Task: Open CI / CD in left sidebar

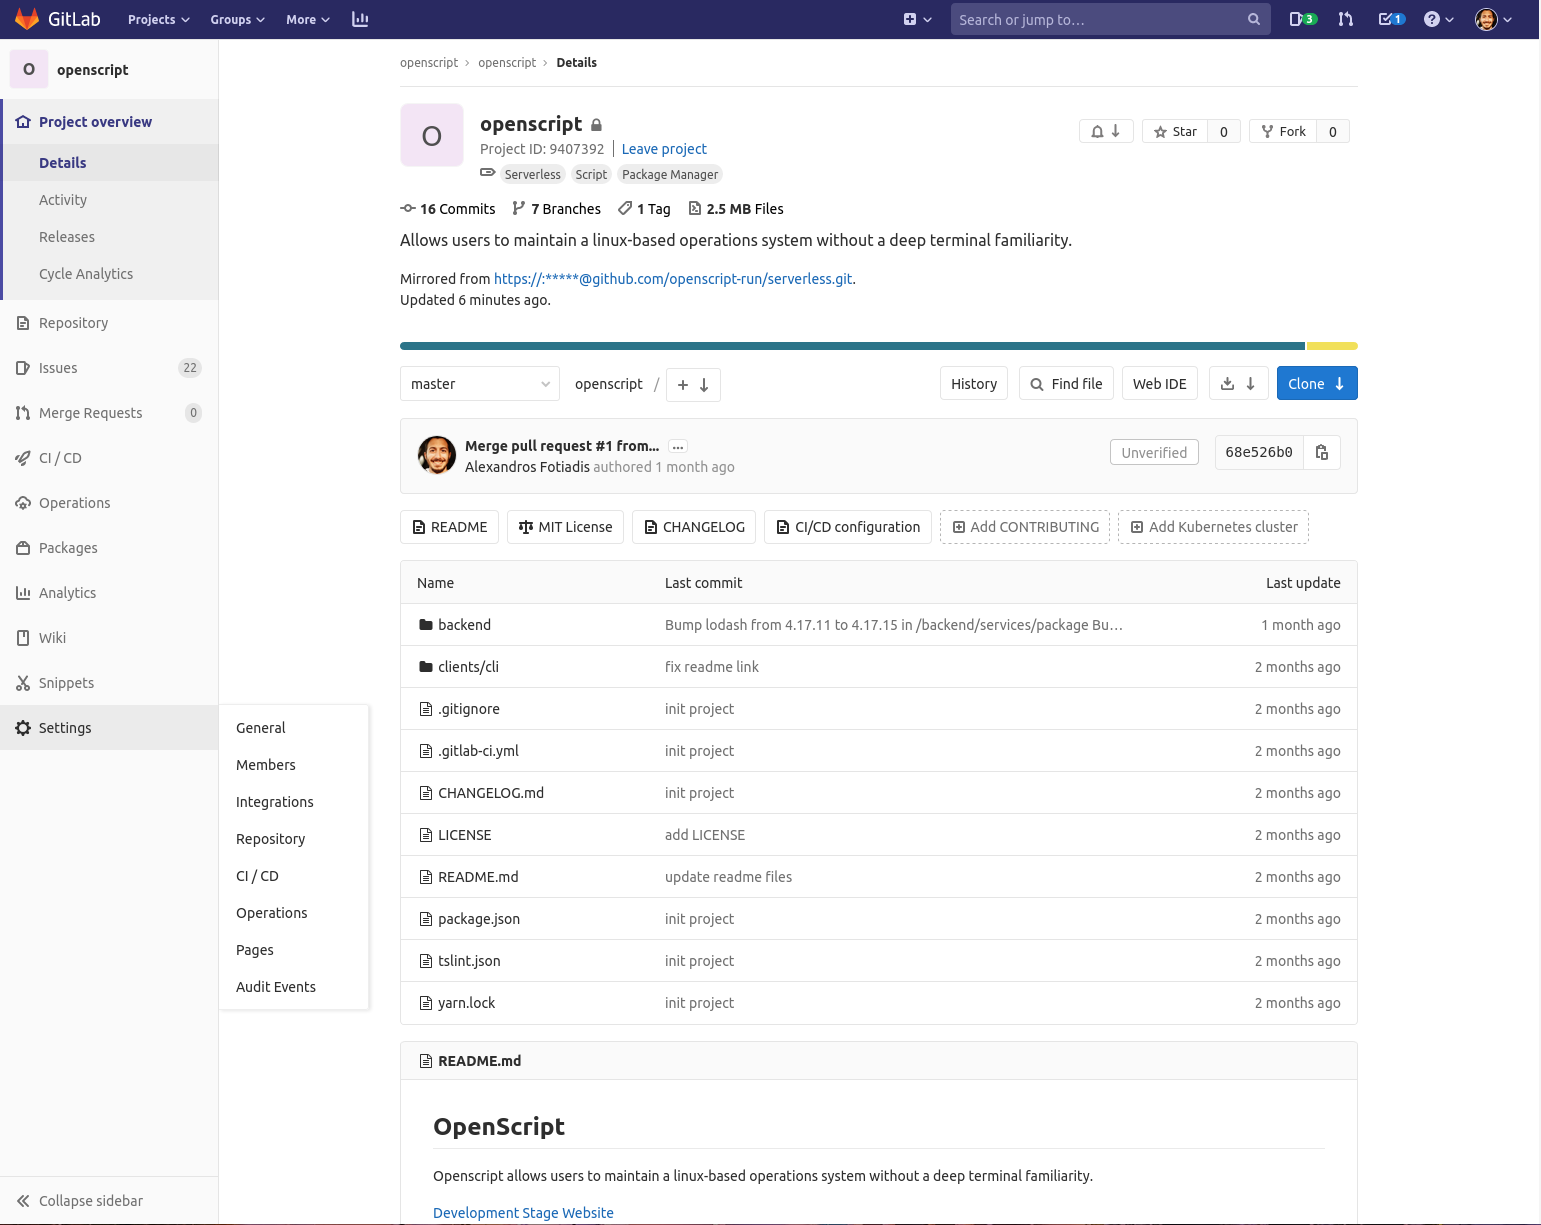Action: coord(109,458)
